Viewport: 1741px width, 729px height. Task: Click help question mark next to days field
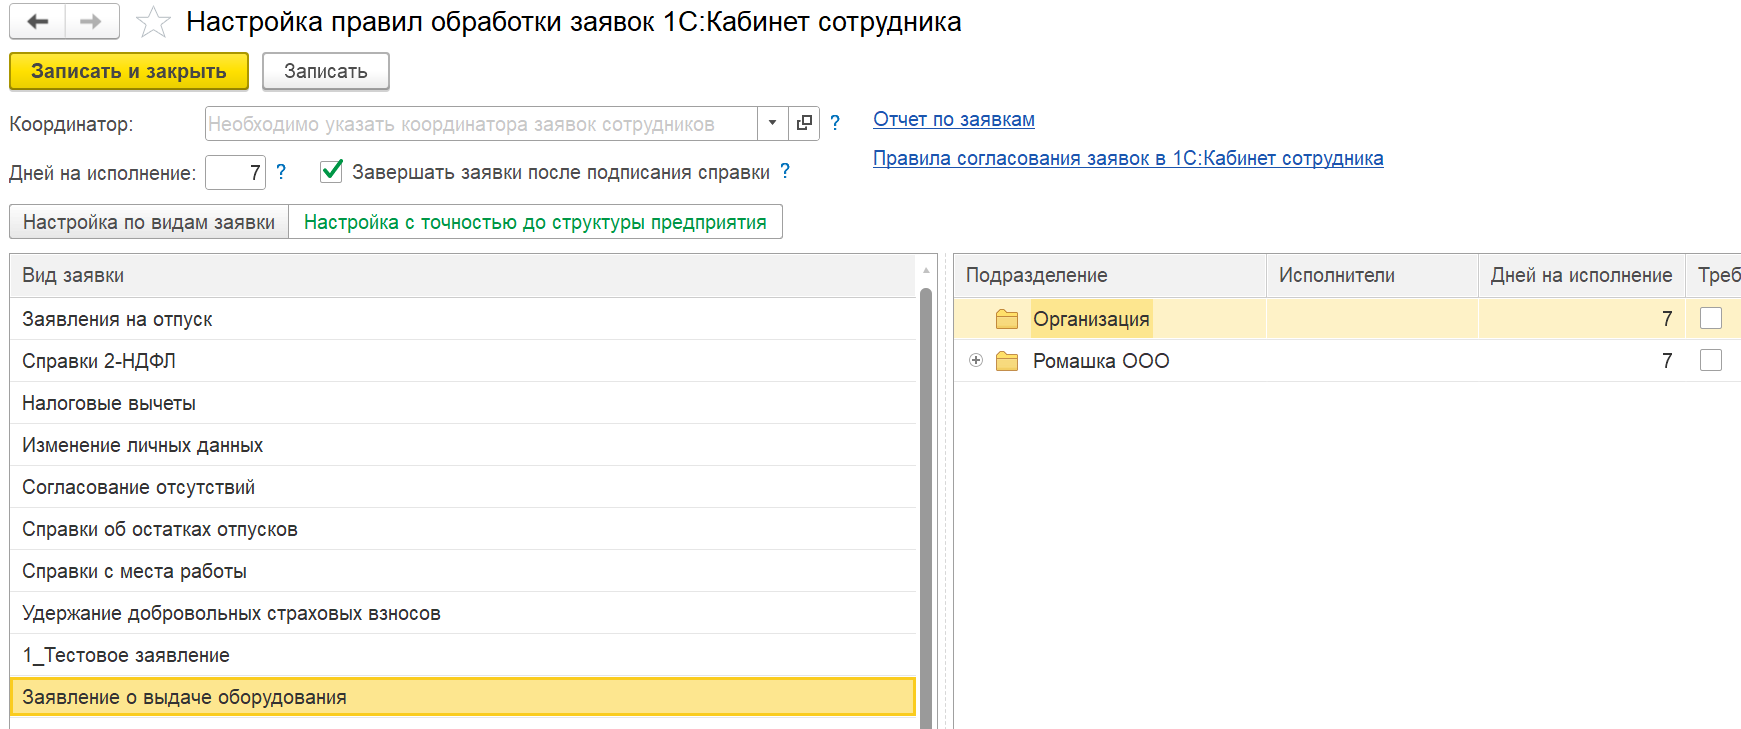pos(281,172)
